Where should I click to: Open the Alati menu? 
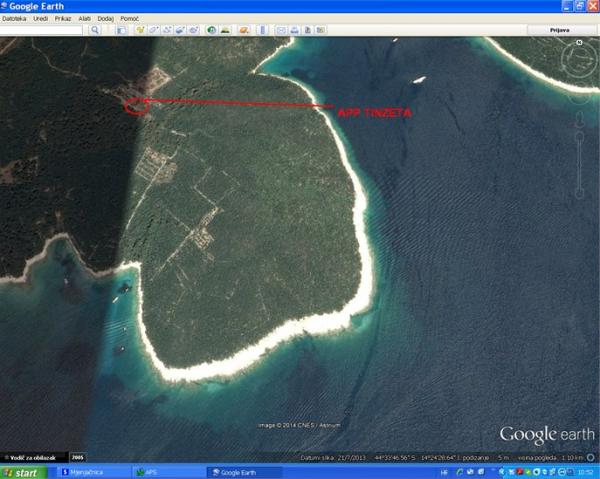pos(84,18)
